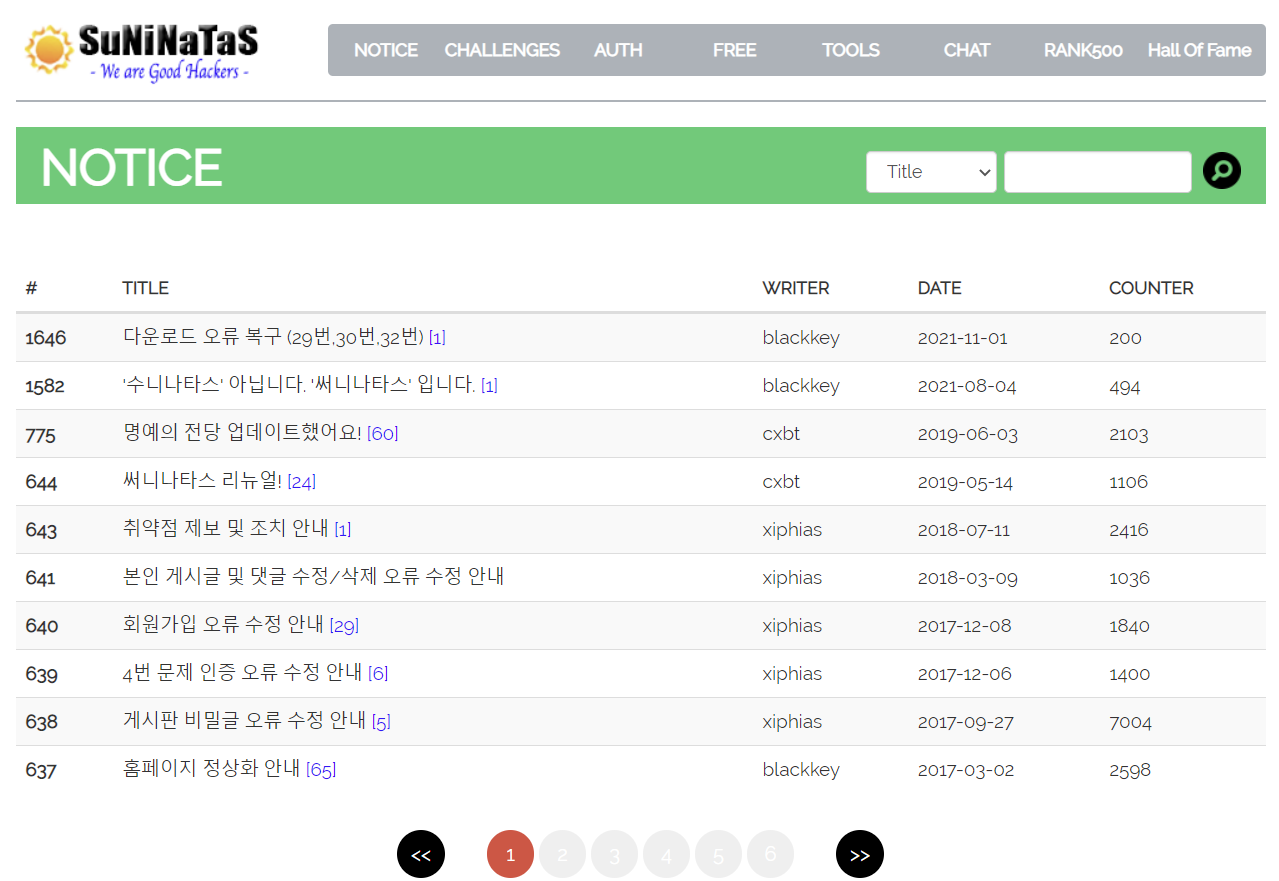Click writer xiphias on row 643
This screenshot has height=881, width=1279.
click(792, 530)
